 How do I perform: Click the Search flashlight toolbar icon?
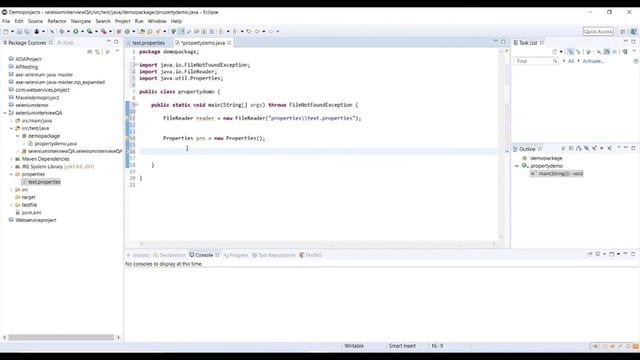(158, 31)
